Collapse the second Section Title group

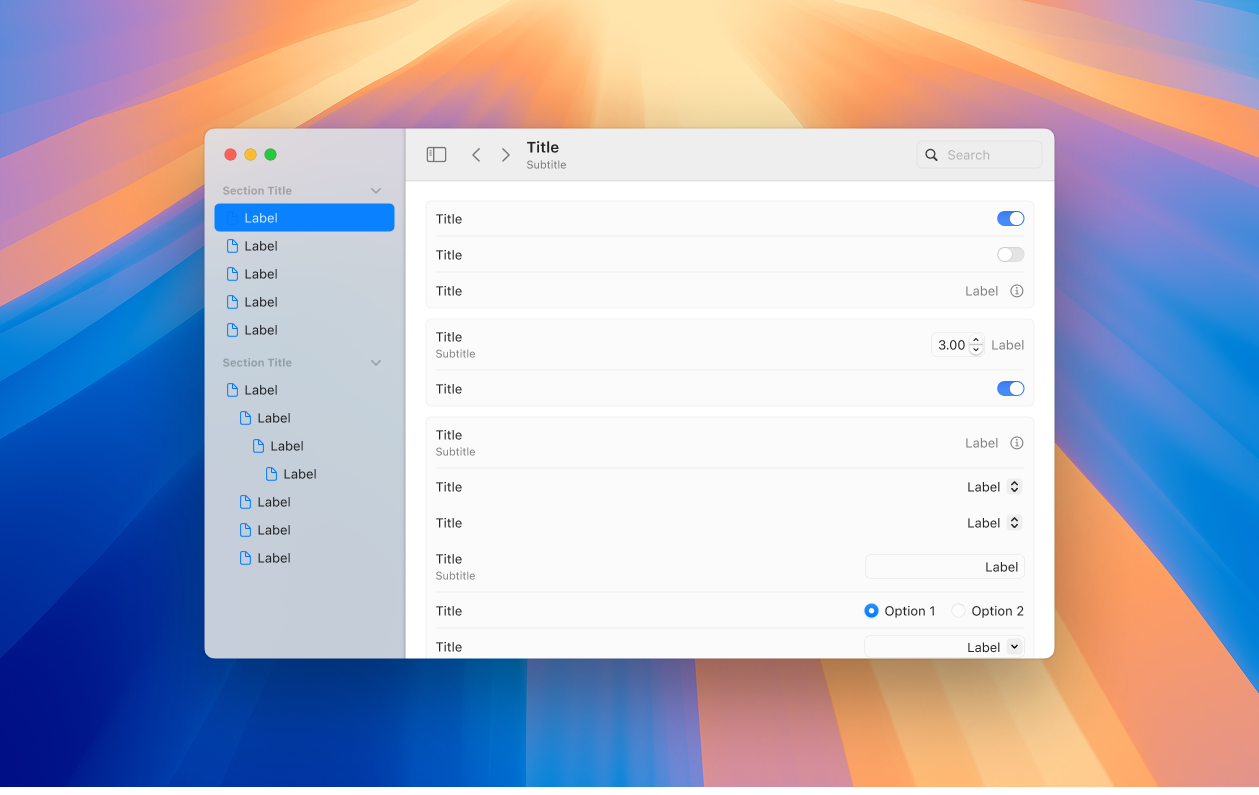[376, 362]
